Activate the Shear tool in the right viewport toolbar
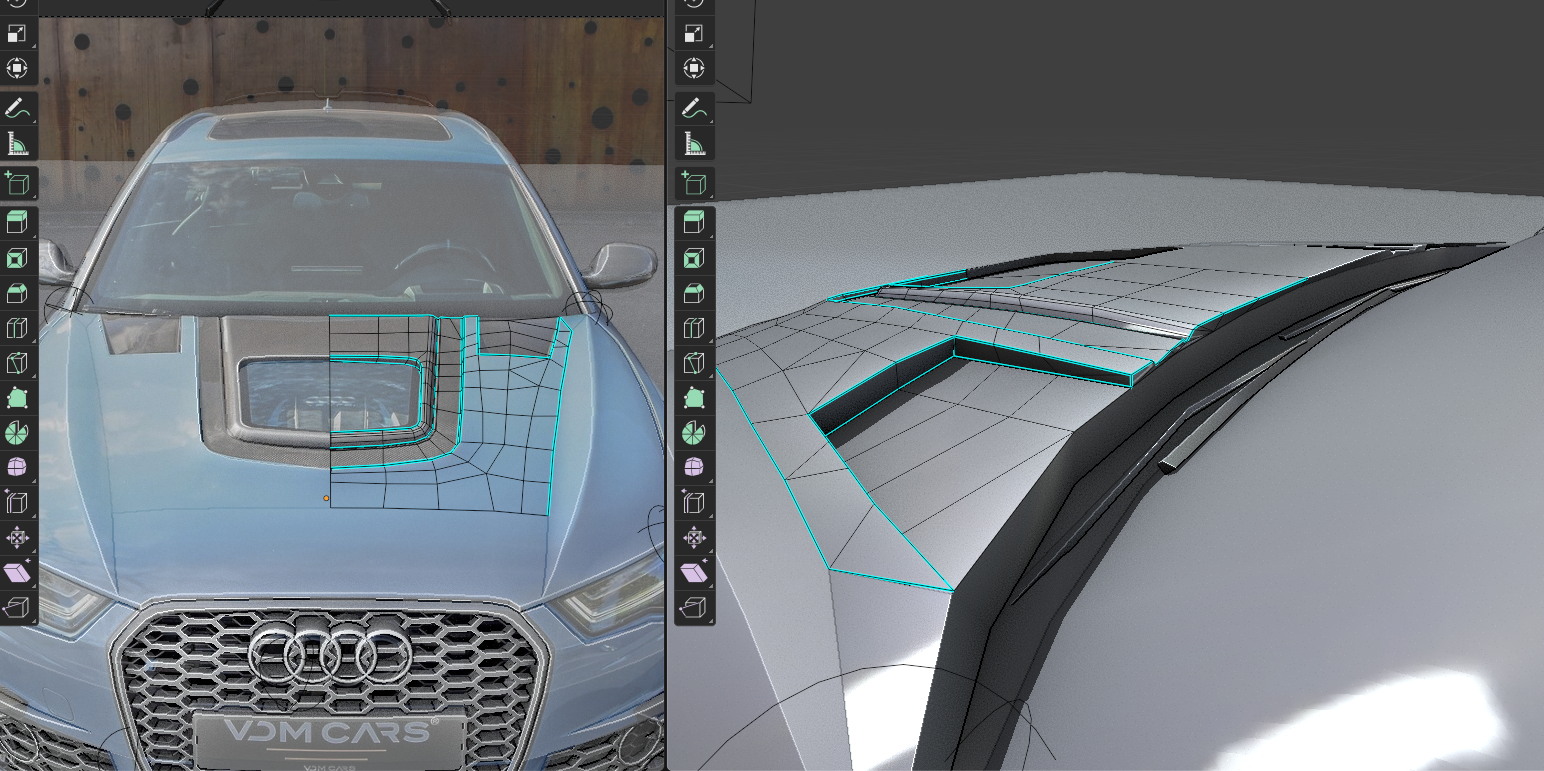Viewport: 1544px width, 771px height. click(693, 573)
